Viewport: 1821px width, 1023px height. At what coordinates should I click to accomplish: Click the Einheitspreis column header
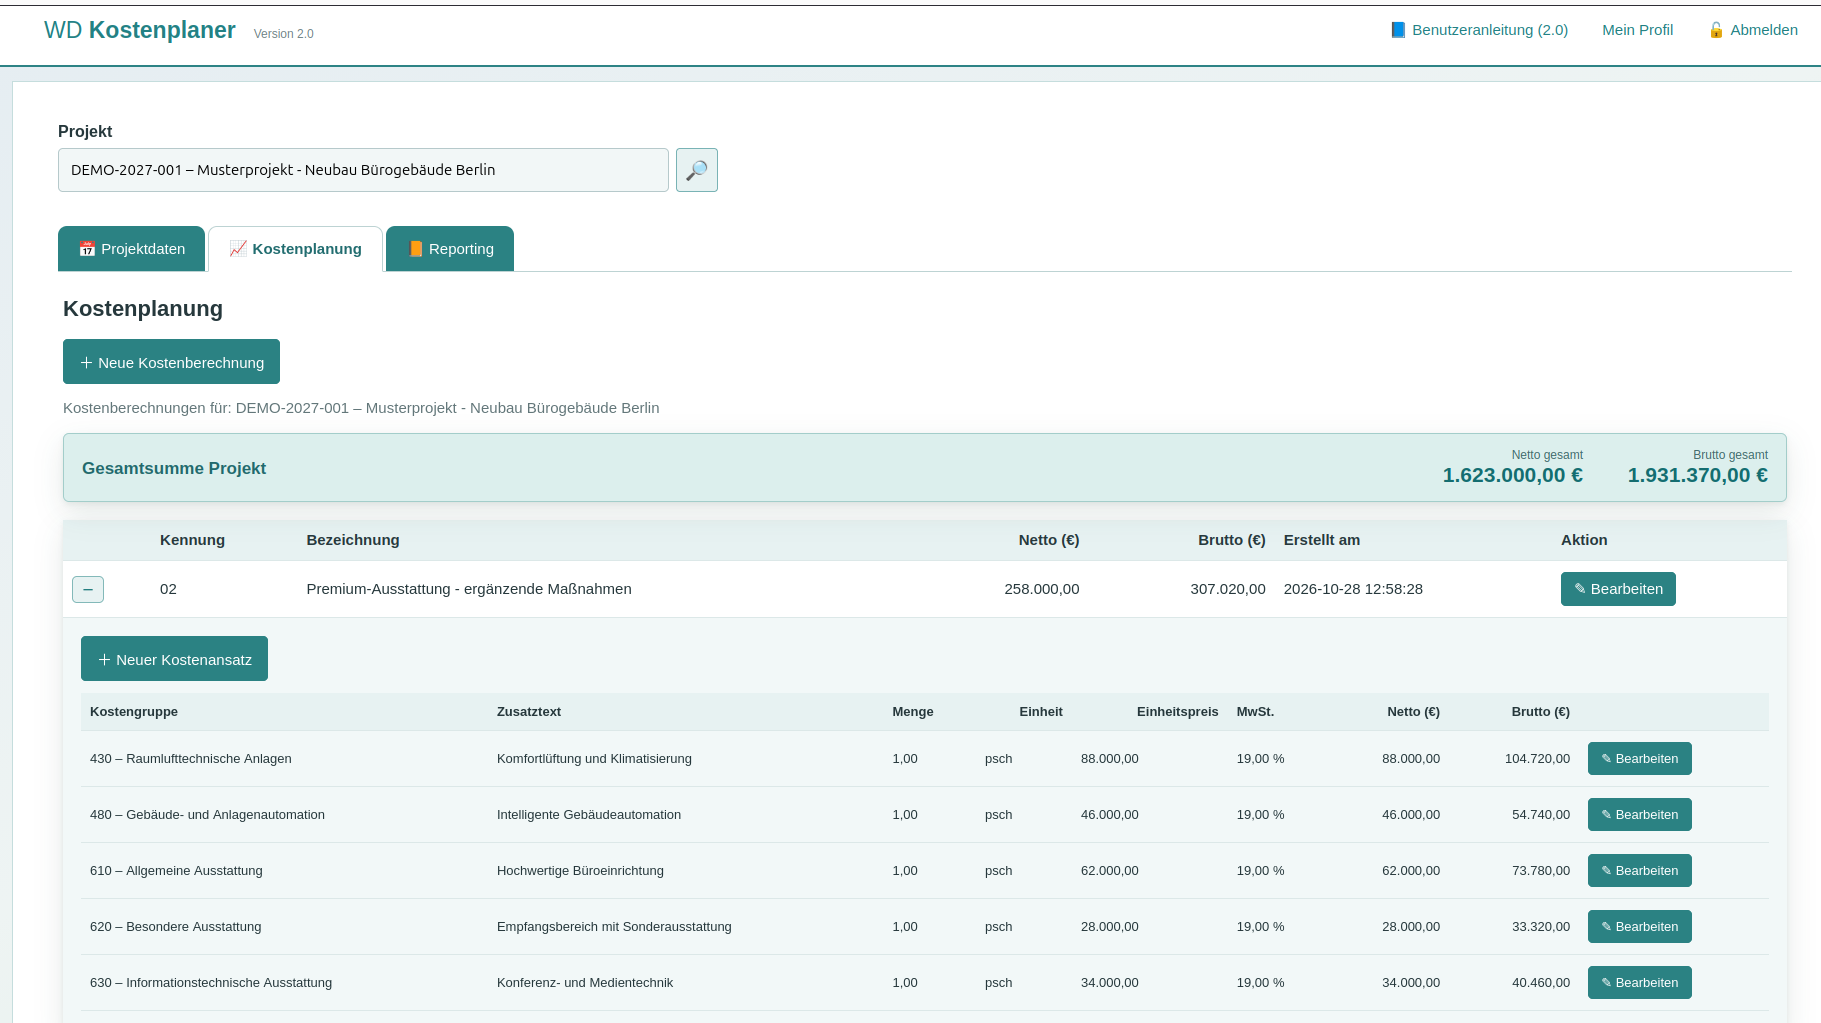tap(1177, 712)
